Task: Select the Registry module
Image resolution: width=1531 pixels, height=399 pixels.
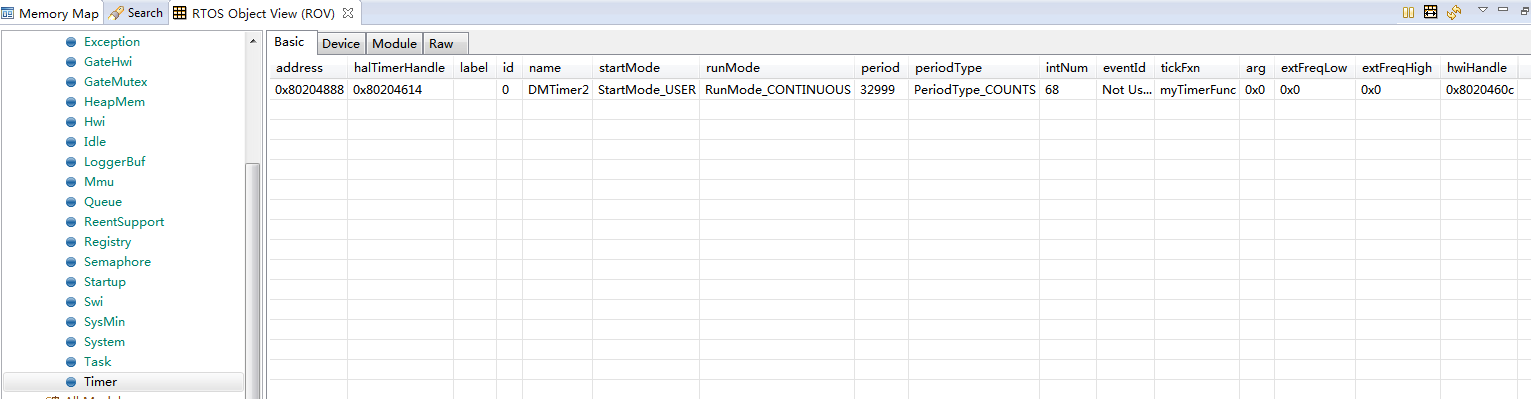Action: [x=107, y=242]
